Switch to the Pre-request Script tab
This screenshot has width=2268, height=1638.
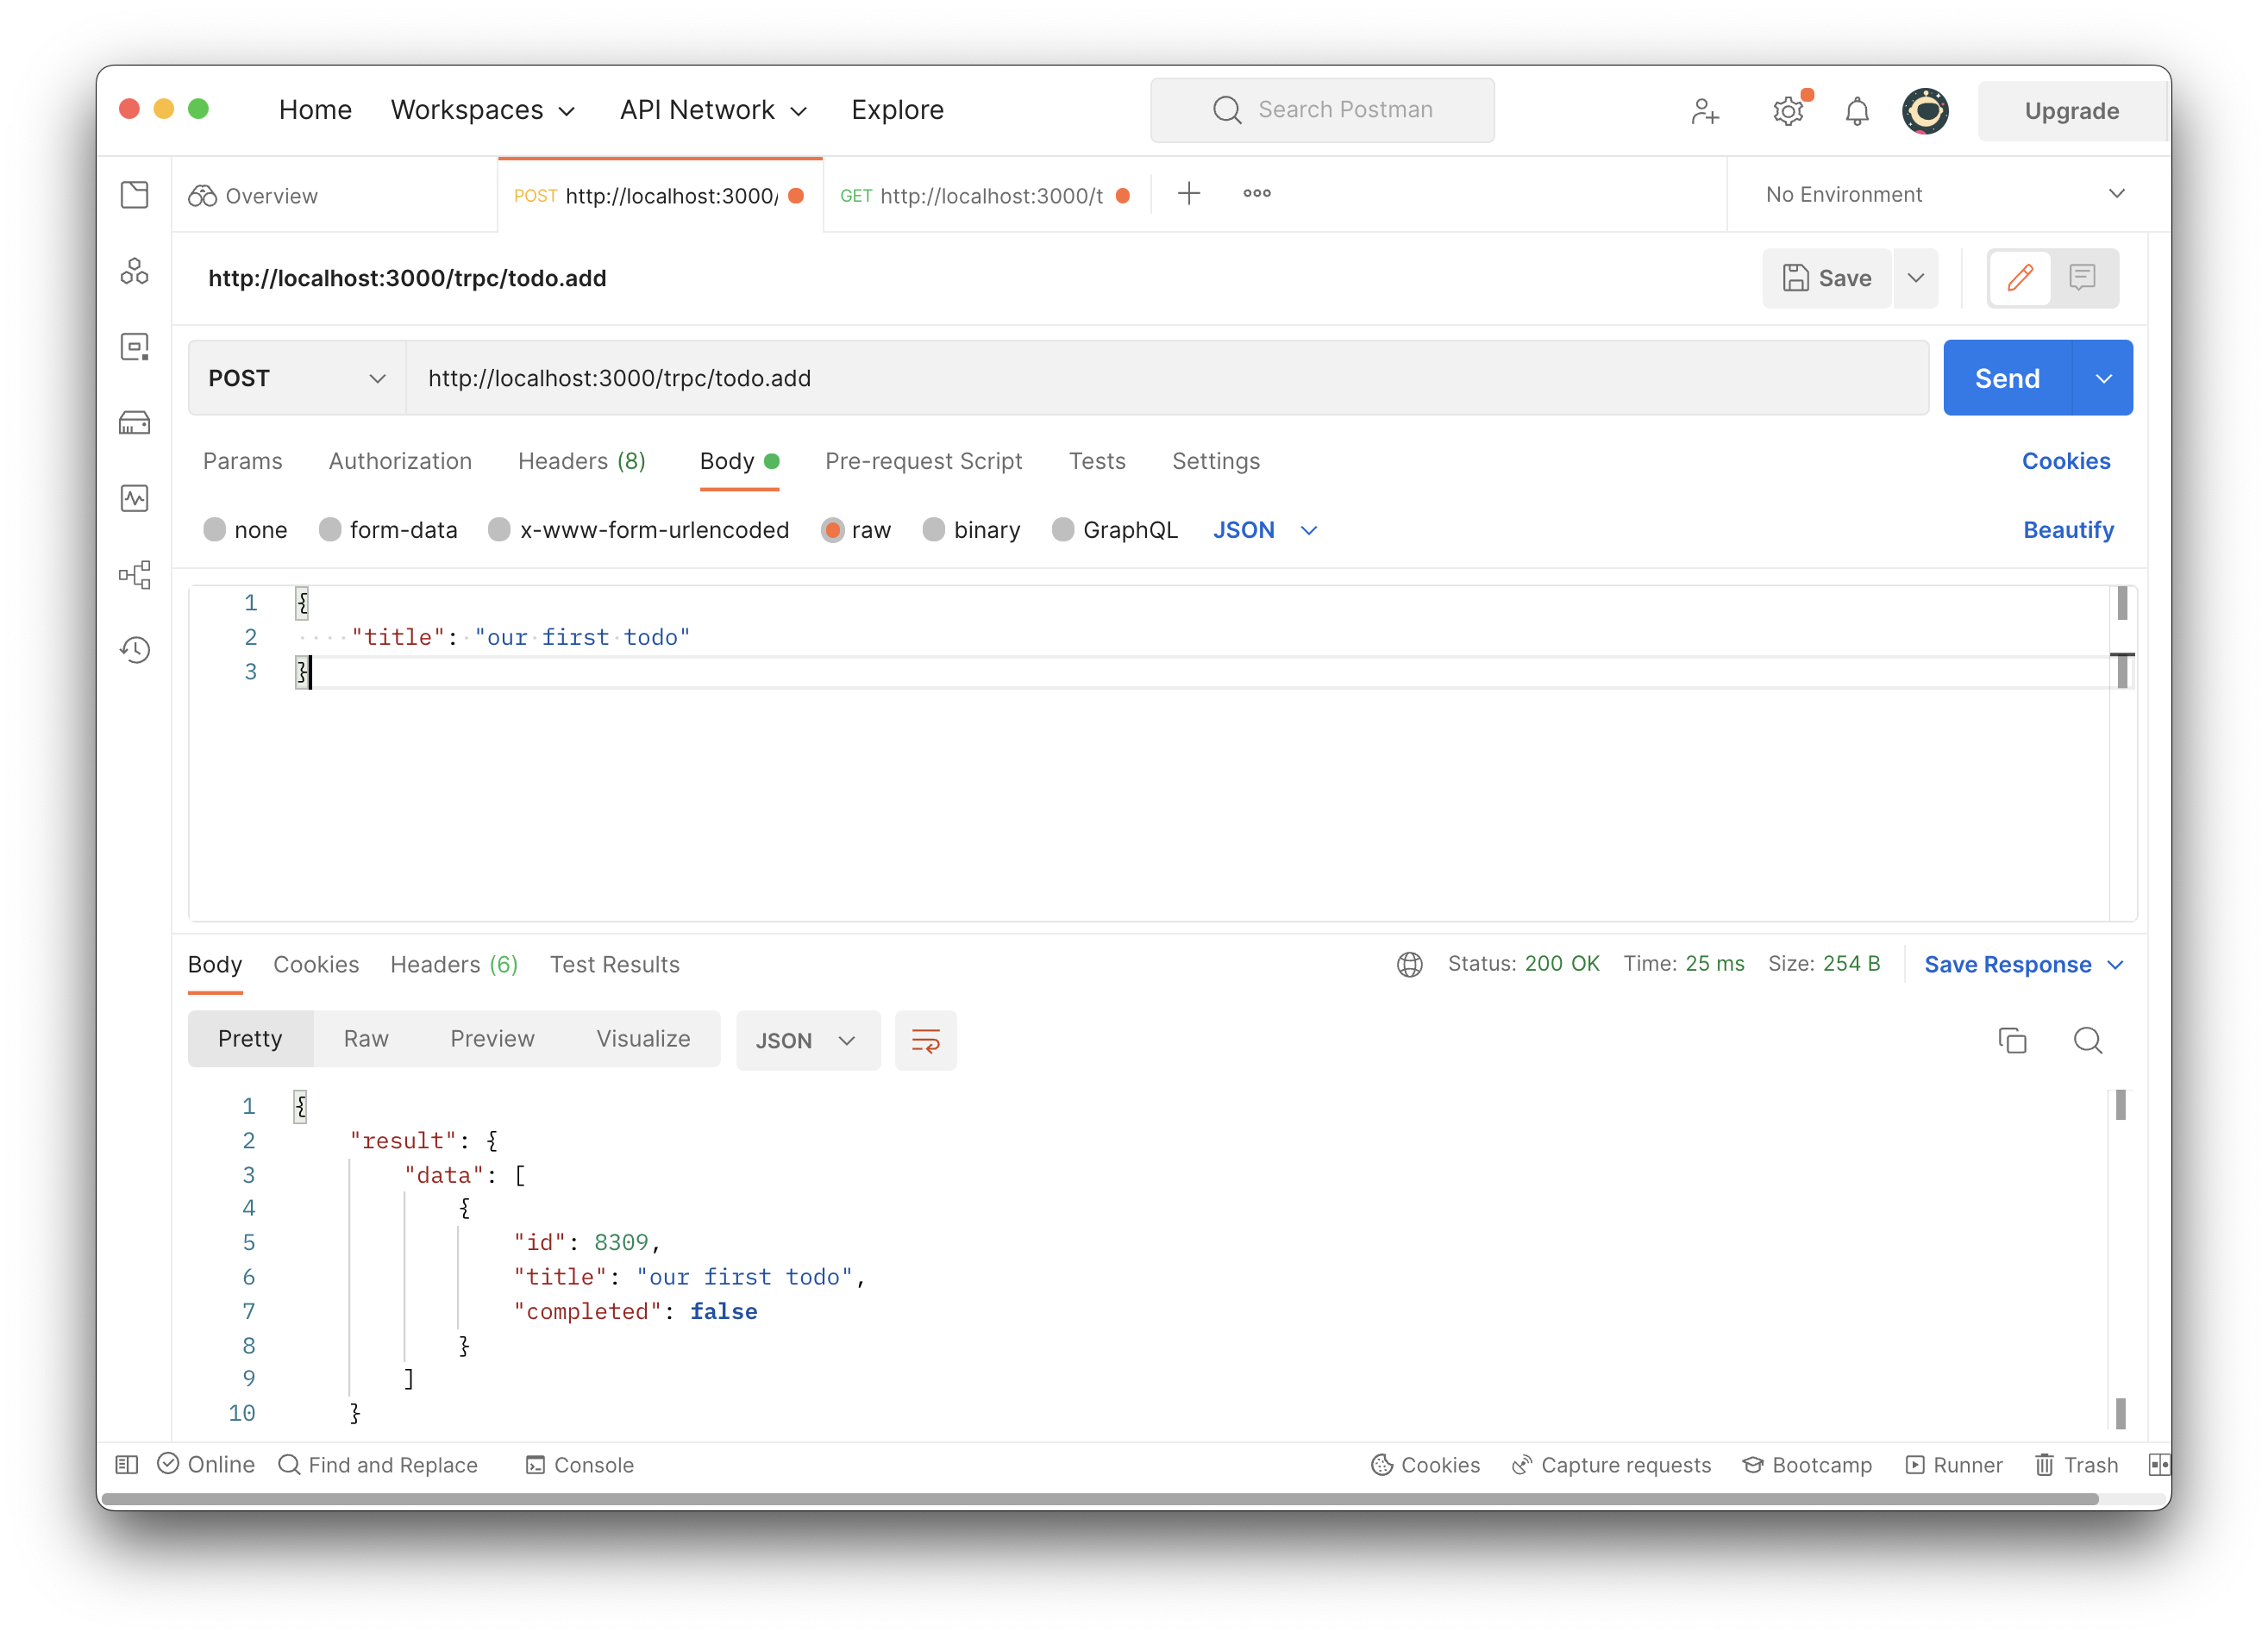tap(923, 460)
